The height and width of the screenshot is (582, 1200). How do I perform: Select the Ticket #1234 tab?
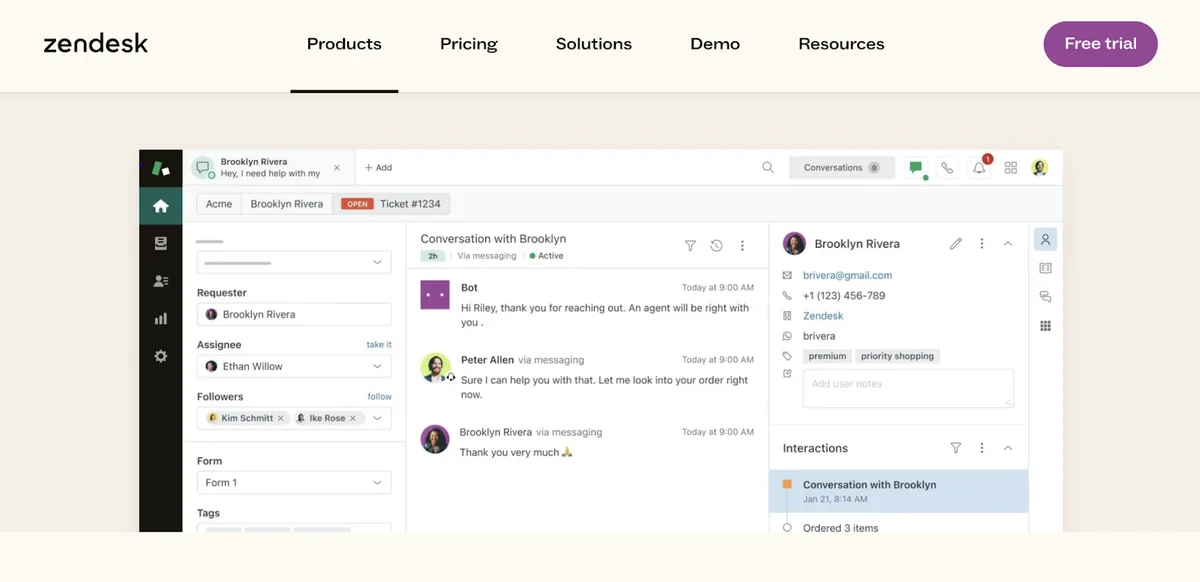pos(392,204)
